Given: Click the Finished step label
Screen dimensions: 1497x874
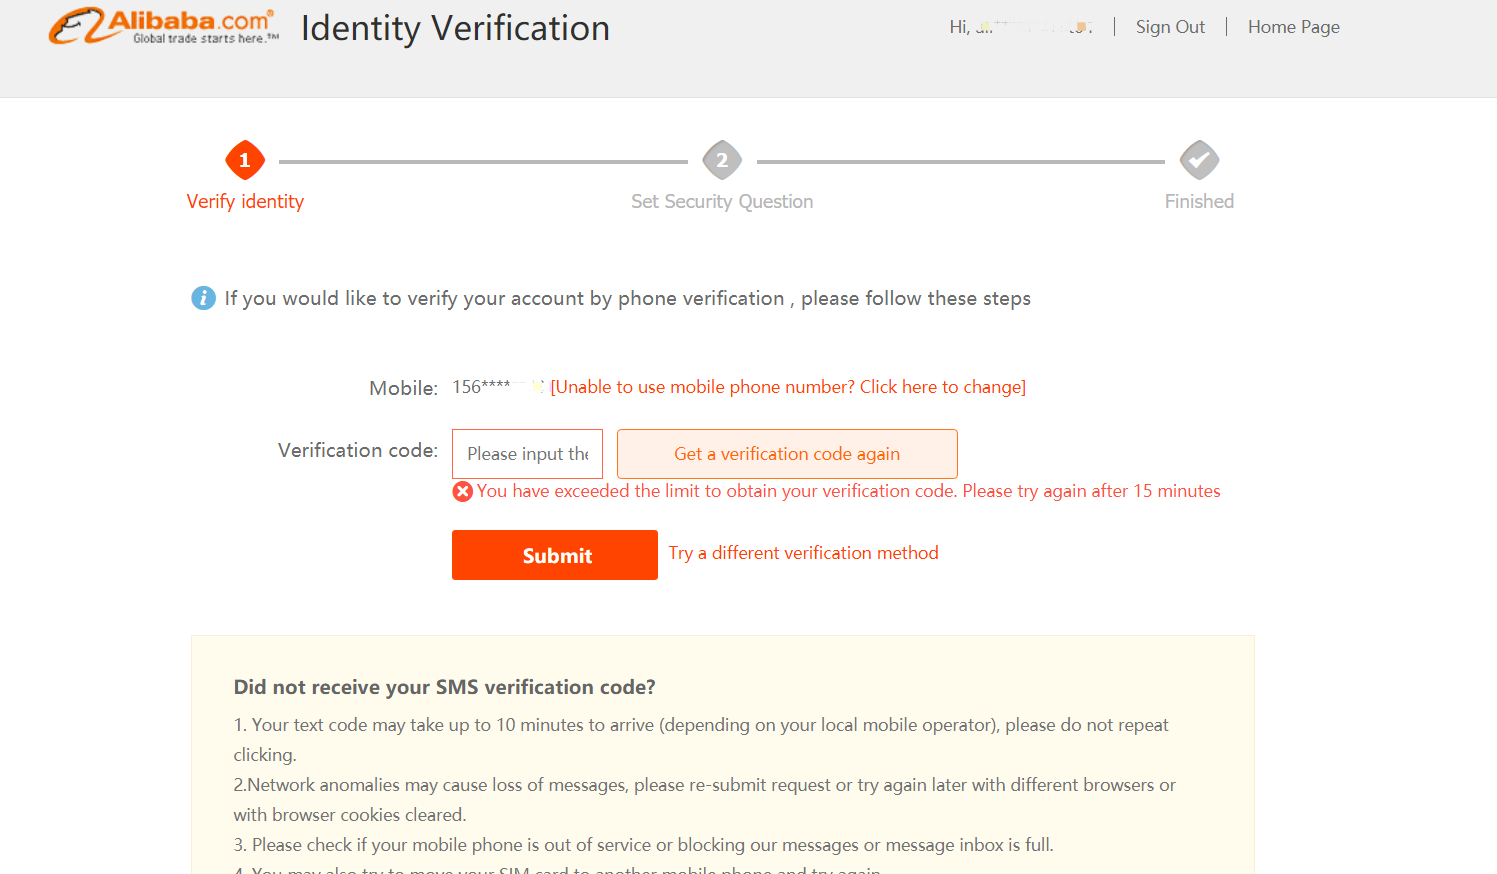Looking at the screenshot, I should [x=1199, y=201].
